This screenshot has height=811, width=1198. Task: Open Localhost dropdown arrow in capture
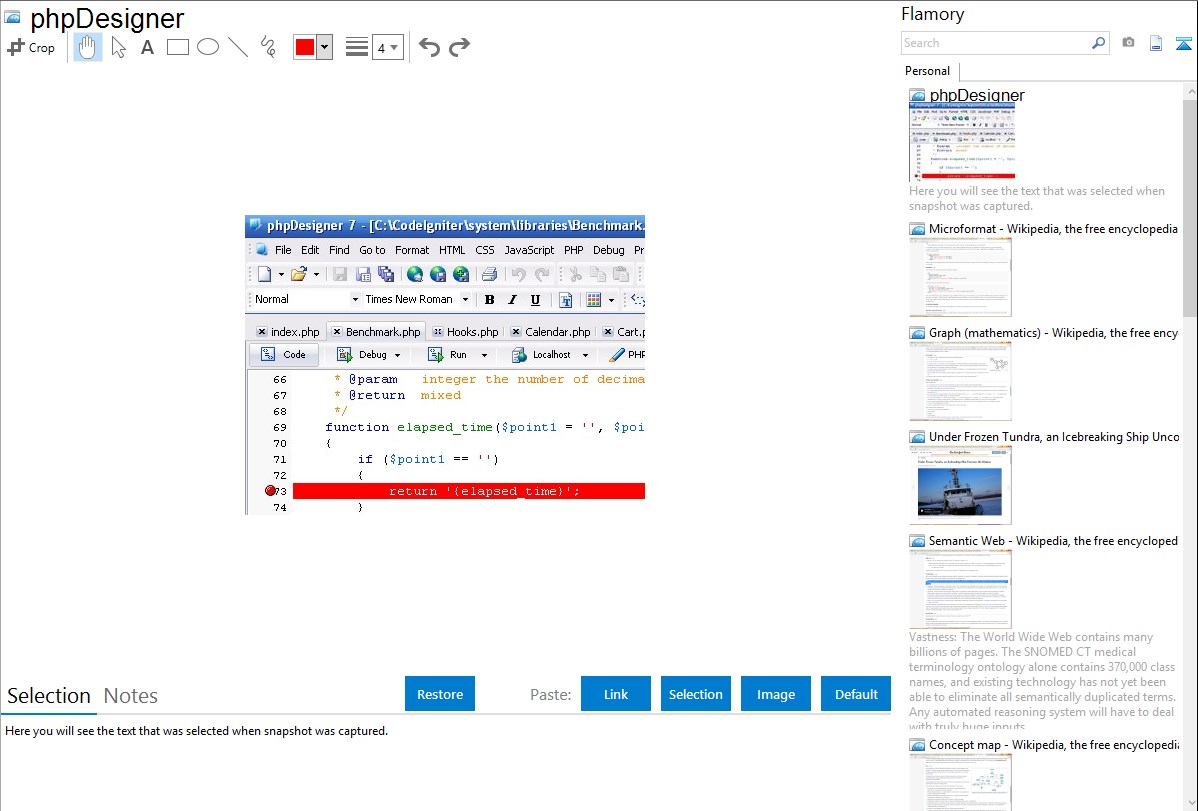(585, 355)
